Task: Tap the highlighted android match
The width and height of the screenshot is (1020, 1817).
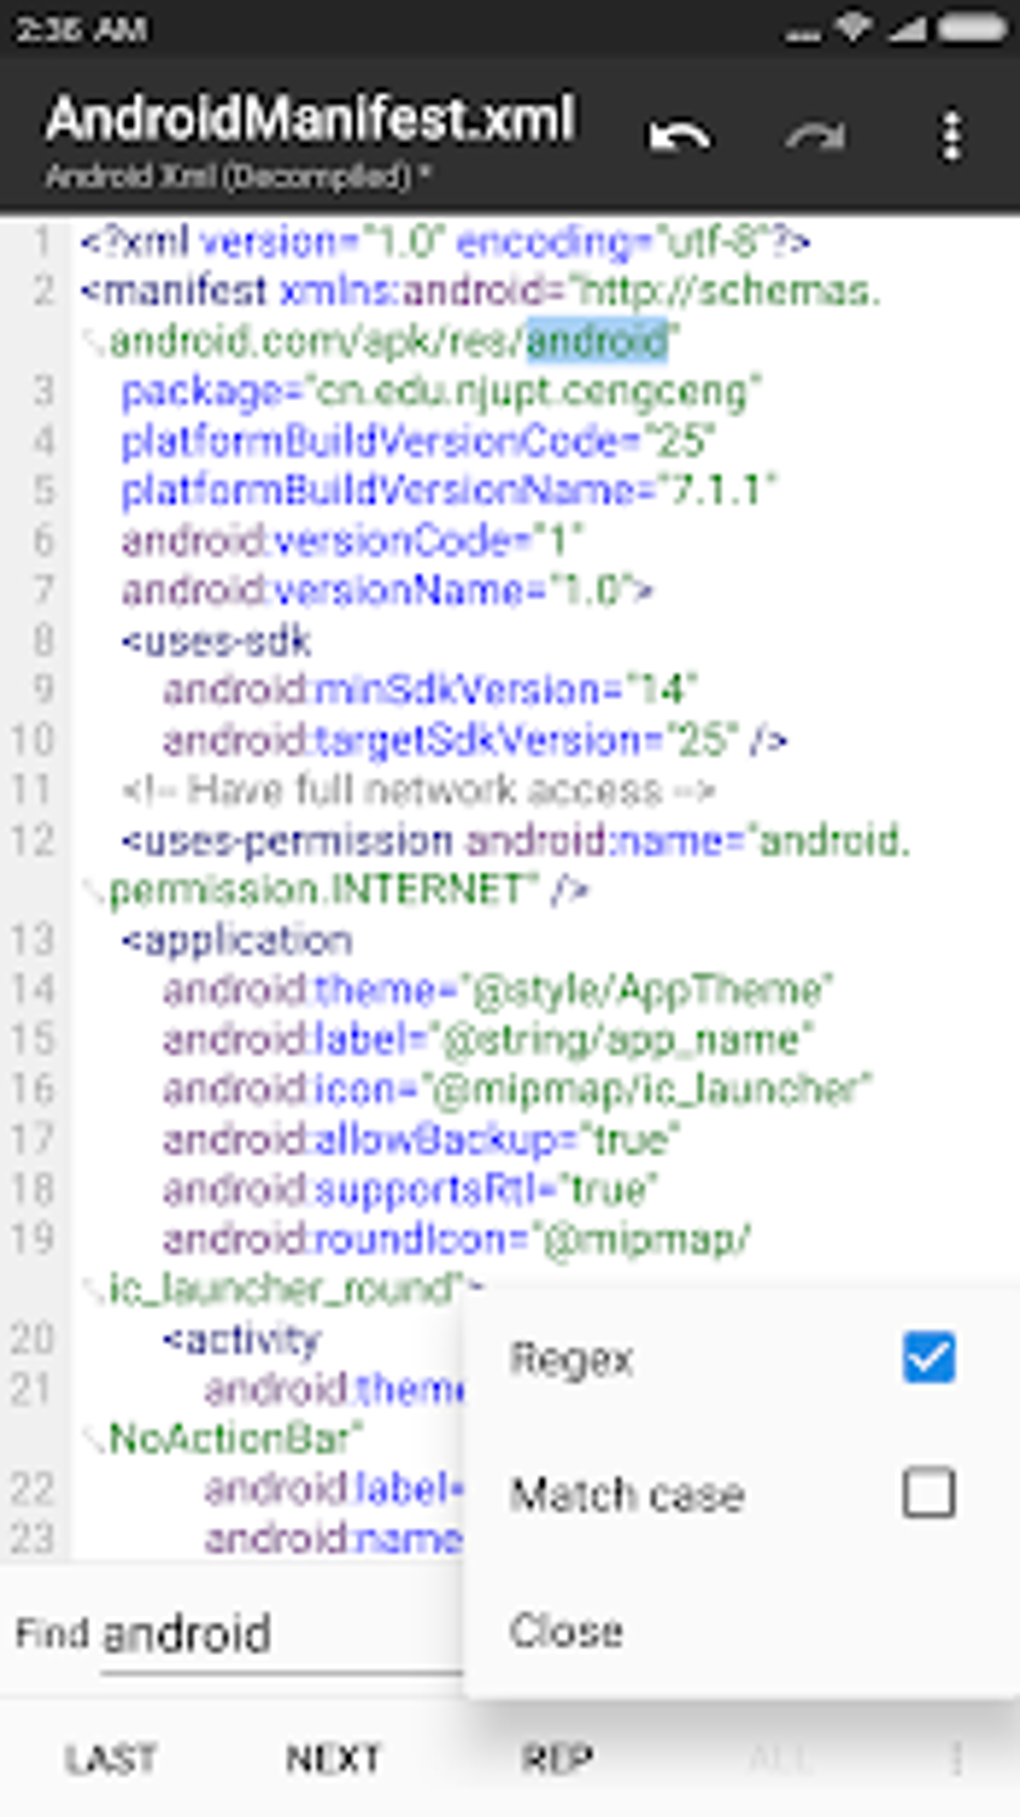Action: (597, 341)
